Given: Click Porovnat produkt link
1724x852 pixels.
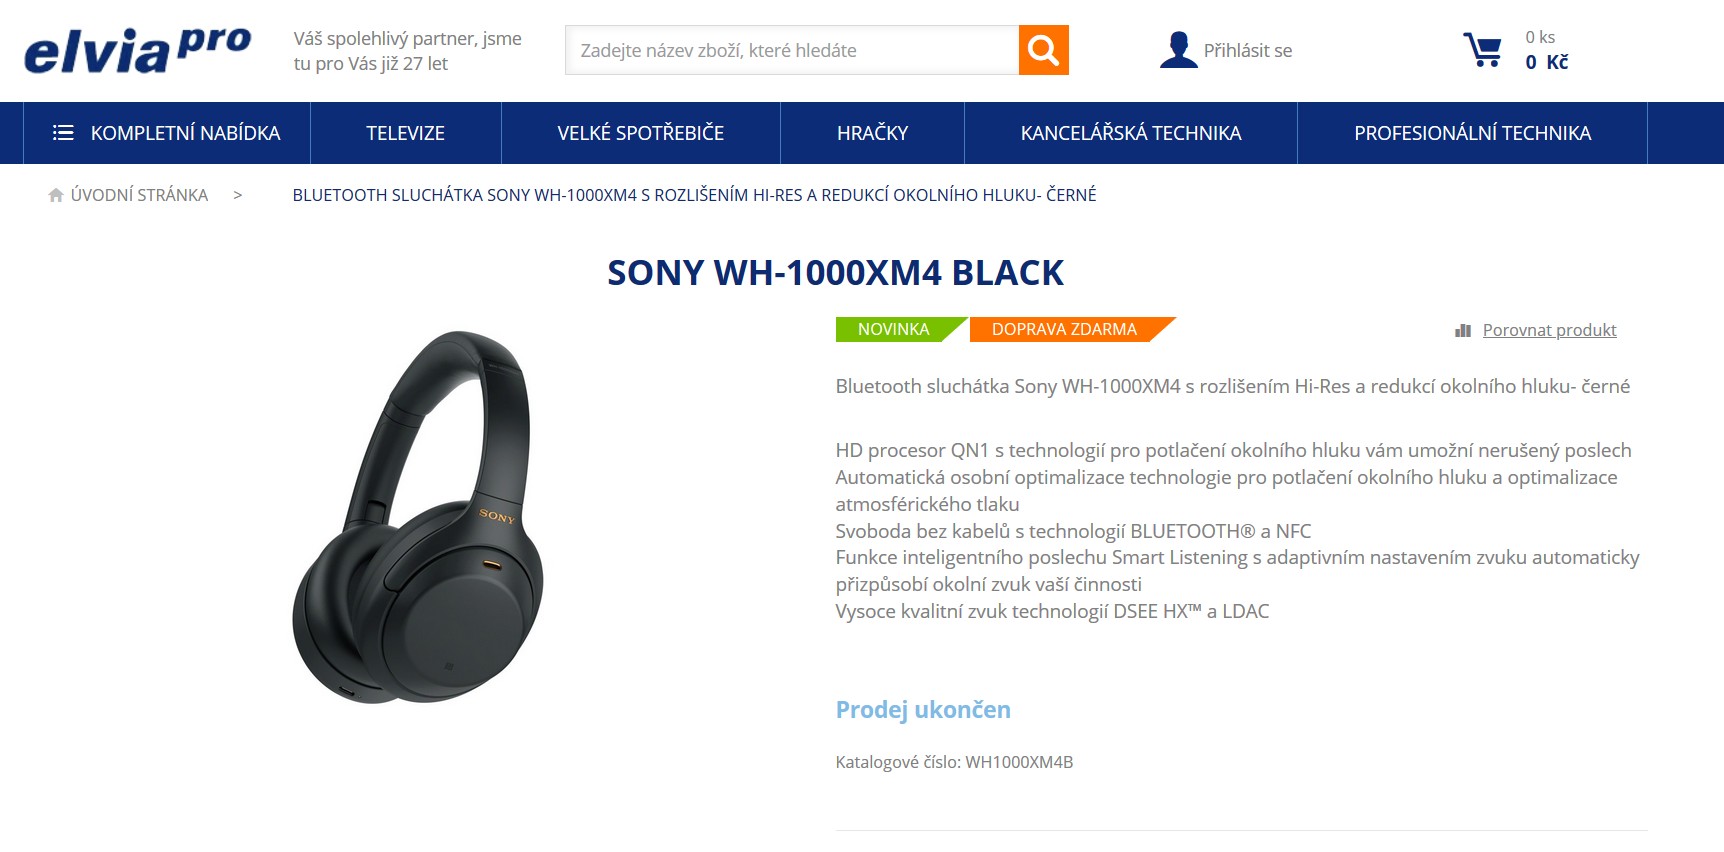Looking at the screenshot, I should pos(1549,330).
